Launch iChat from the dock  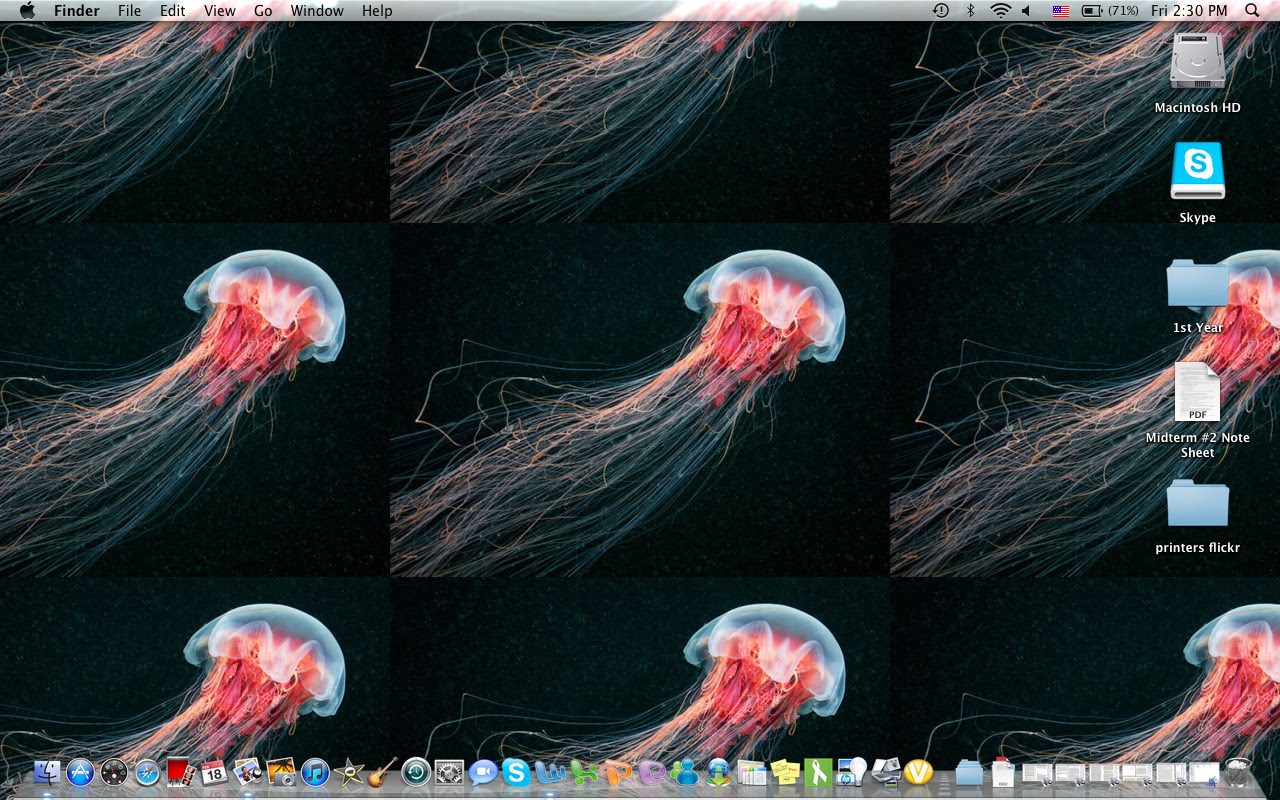coord(483,772)
